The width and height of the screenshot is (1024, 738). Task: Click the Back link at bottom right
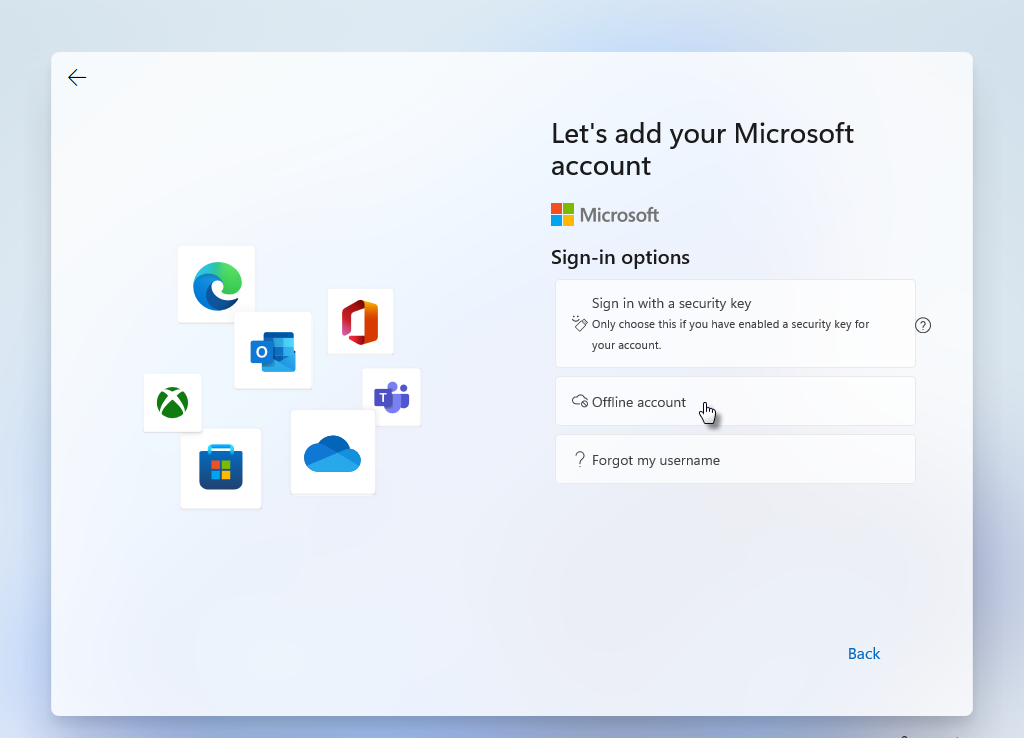click(863, 654)
